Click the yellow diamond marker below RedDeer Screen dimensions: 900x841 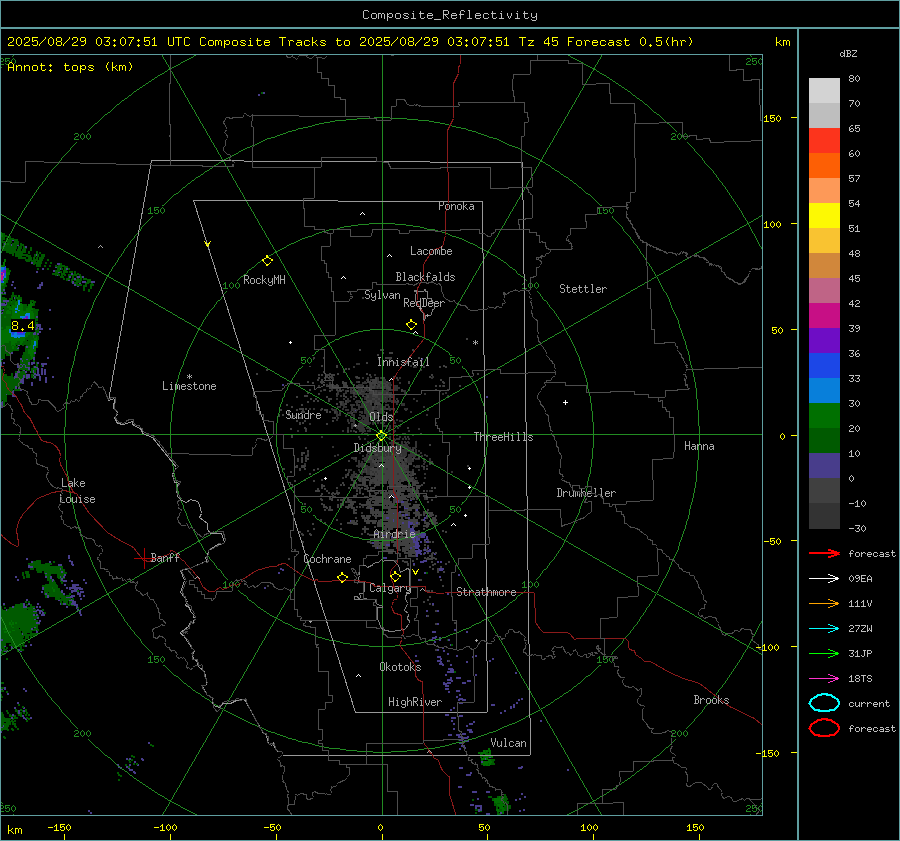(411, 325)
